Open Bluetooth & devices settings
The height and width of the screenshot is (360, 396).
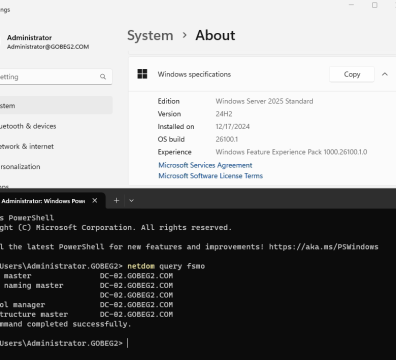28,126
